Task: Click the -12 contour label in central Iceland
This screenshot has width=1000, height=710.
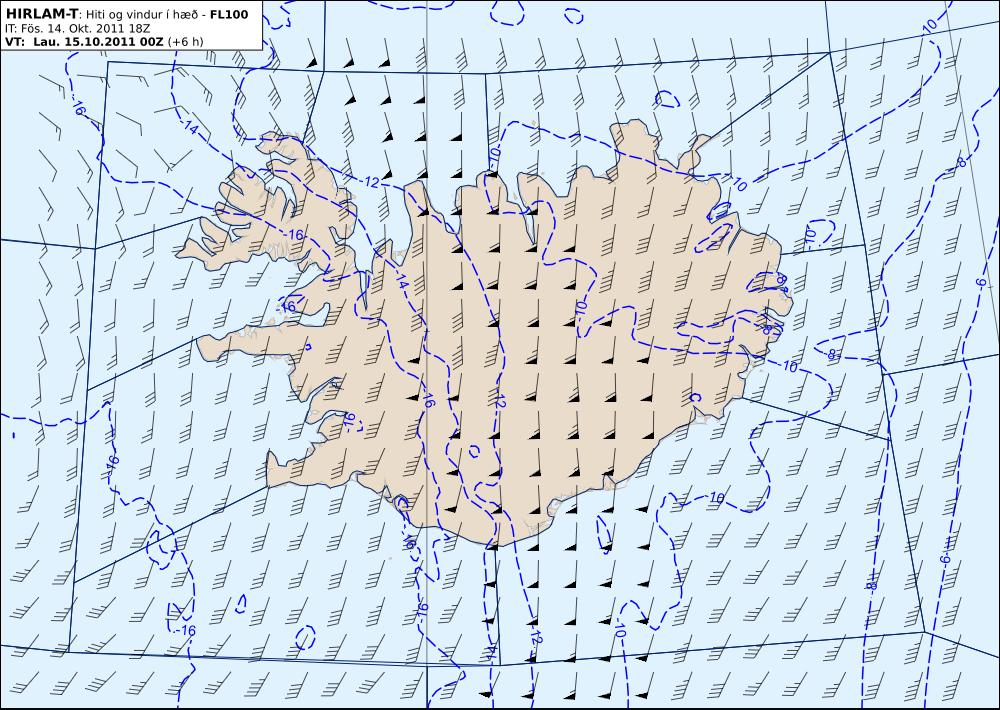Action: pos(499,402)
